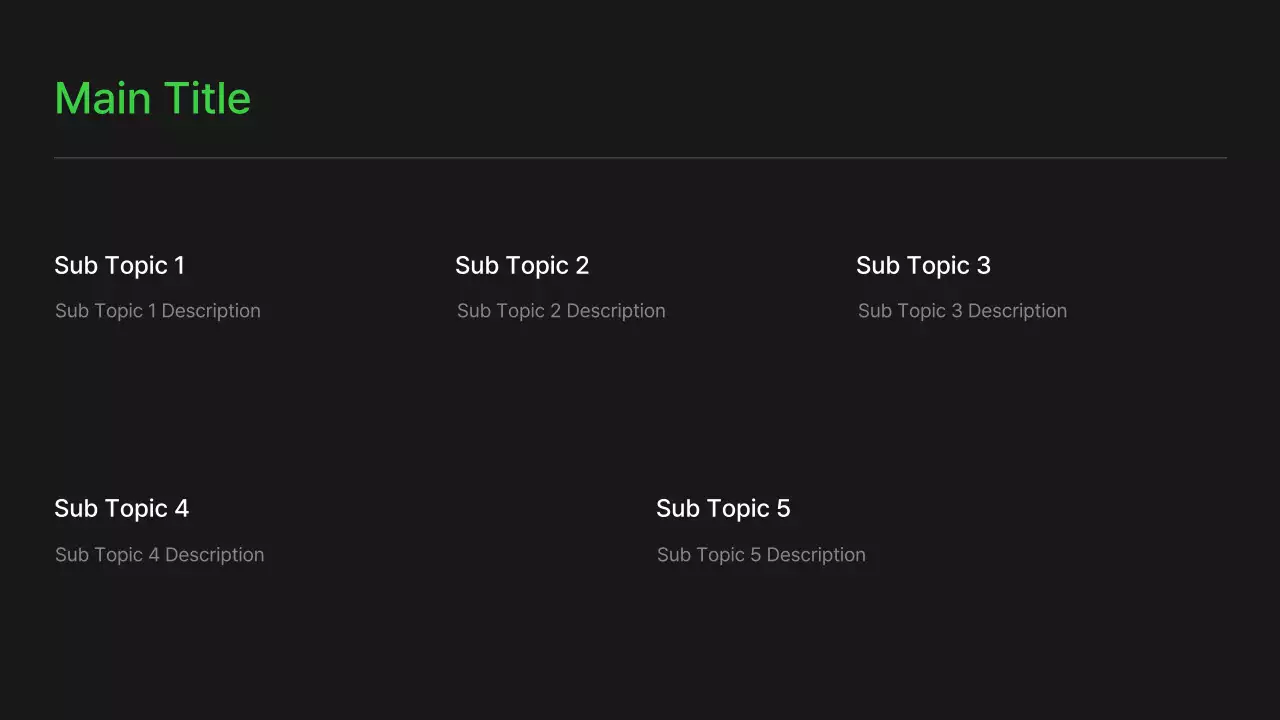Click the Sub Topic 3 heading
This screenshot has width=1280, height=720.
tap(923, 265)
